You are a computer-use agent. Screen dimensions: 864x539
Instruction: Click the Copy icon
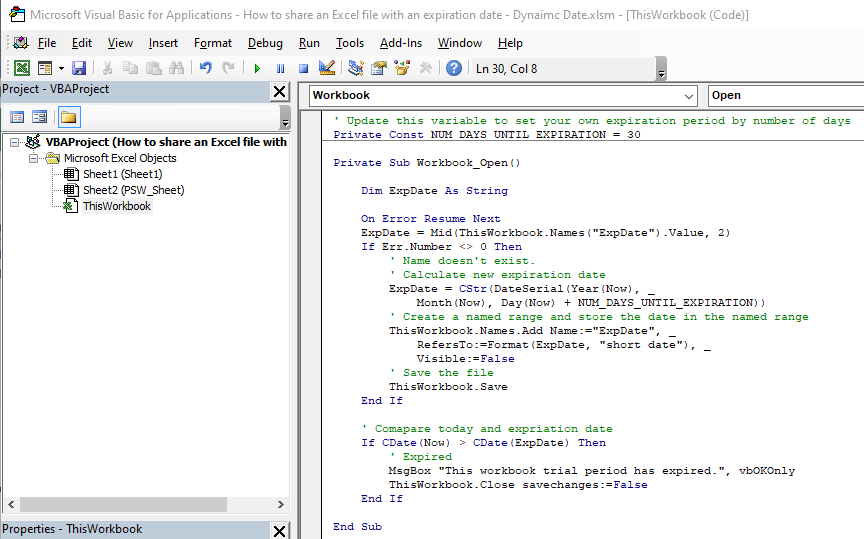tap(130, 68)
